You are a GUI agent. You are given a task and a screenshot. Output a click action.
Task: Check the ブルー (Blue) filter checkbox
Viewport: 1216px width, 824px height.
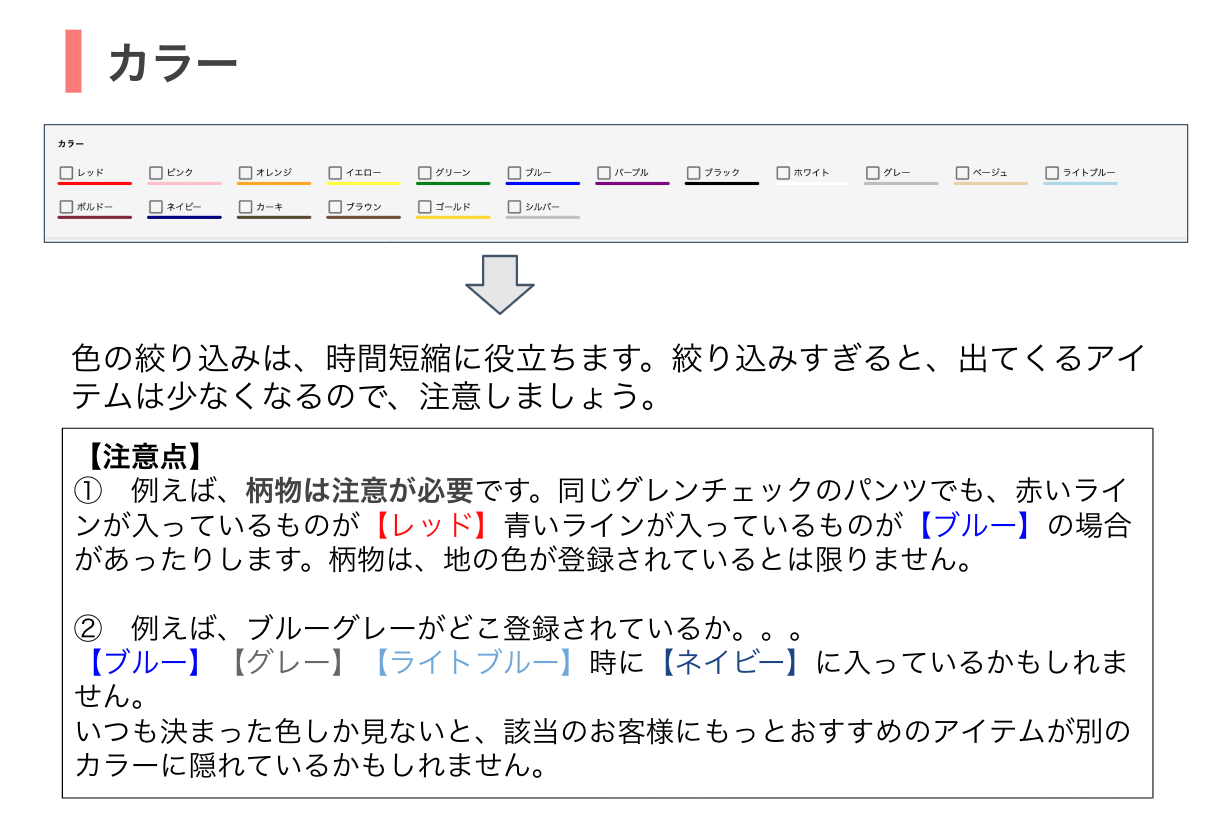[x=514, y=173]
